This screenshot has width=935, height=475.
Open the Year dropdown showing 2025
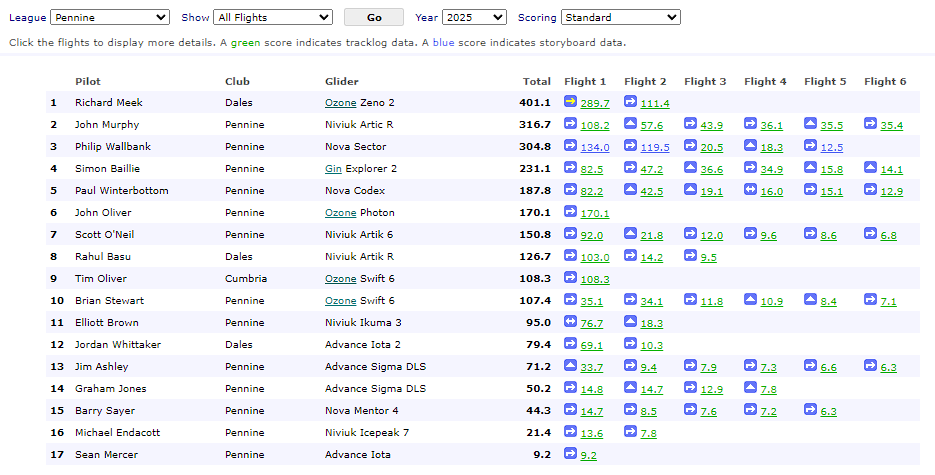click(x=474, y=17)
